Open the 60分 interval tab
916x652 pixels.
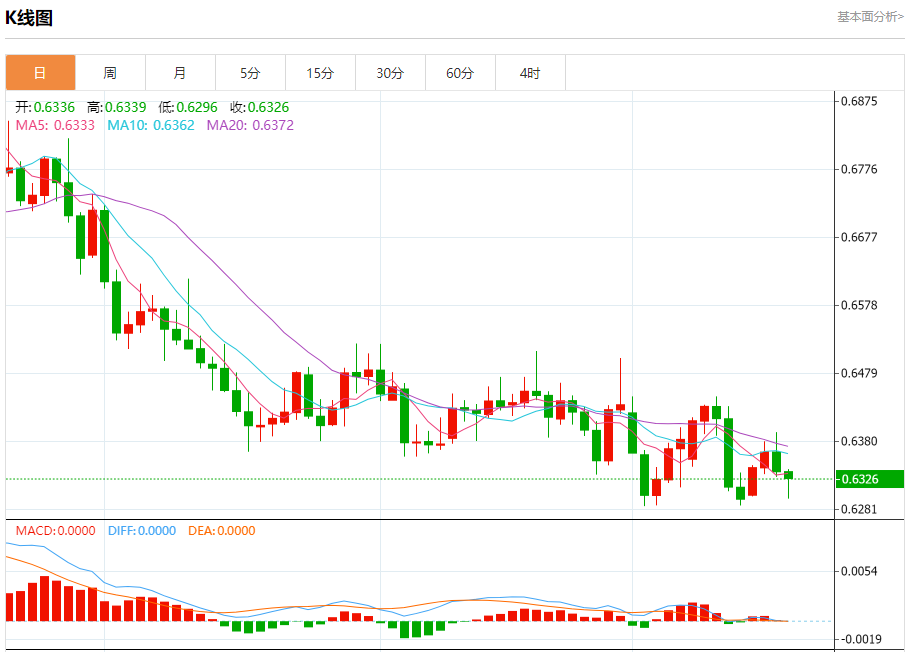click(x=460, y=72)
